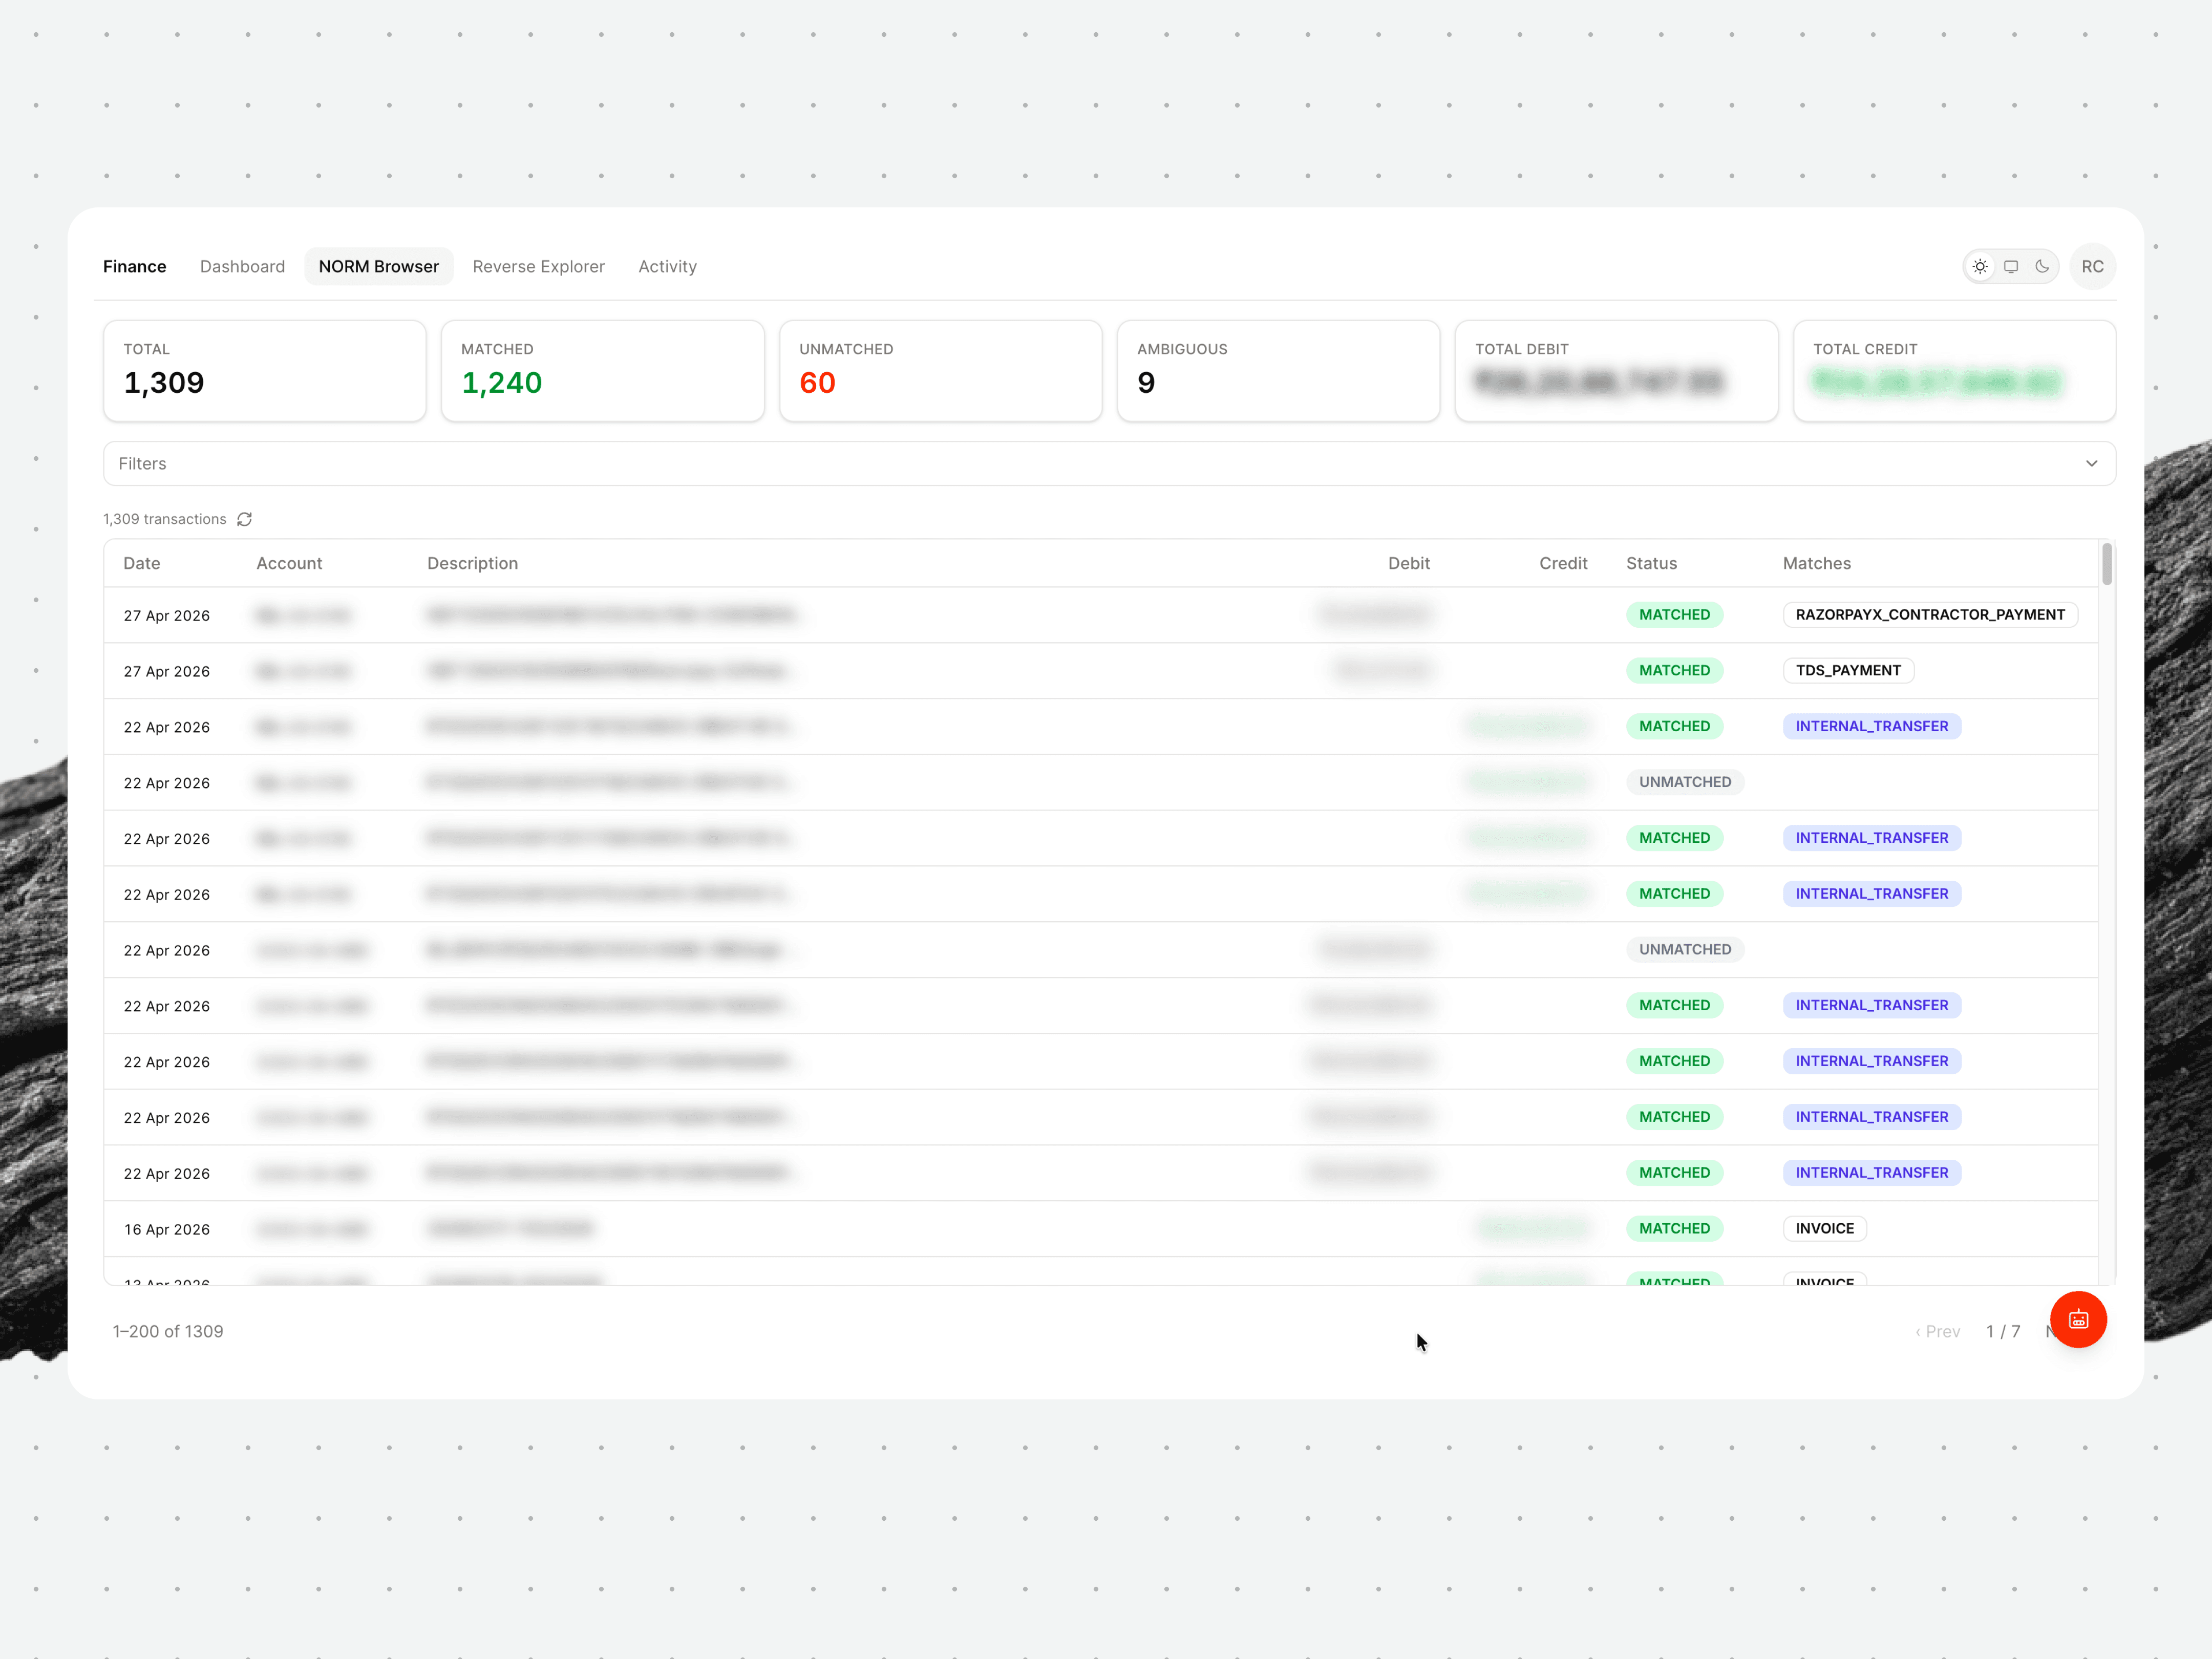Click MATCHED badge in TDS_PAYMENT row

coord(1674,671)
